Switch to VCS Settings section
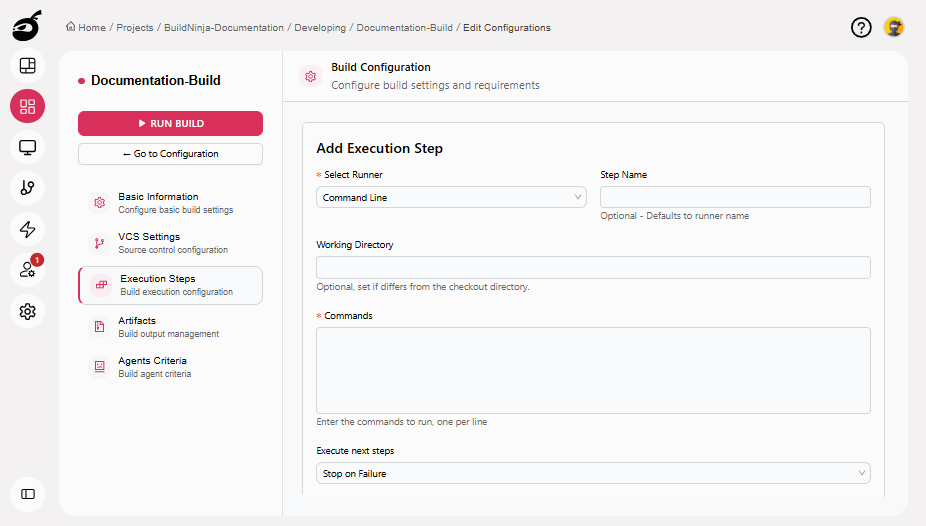 170,243
